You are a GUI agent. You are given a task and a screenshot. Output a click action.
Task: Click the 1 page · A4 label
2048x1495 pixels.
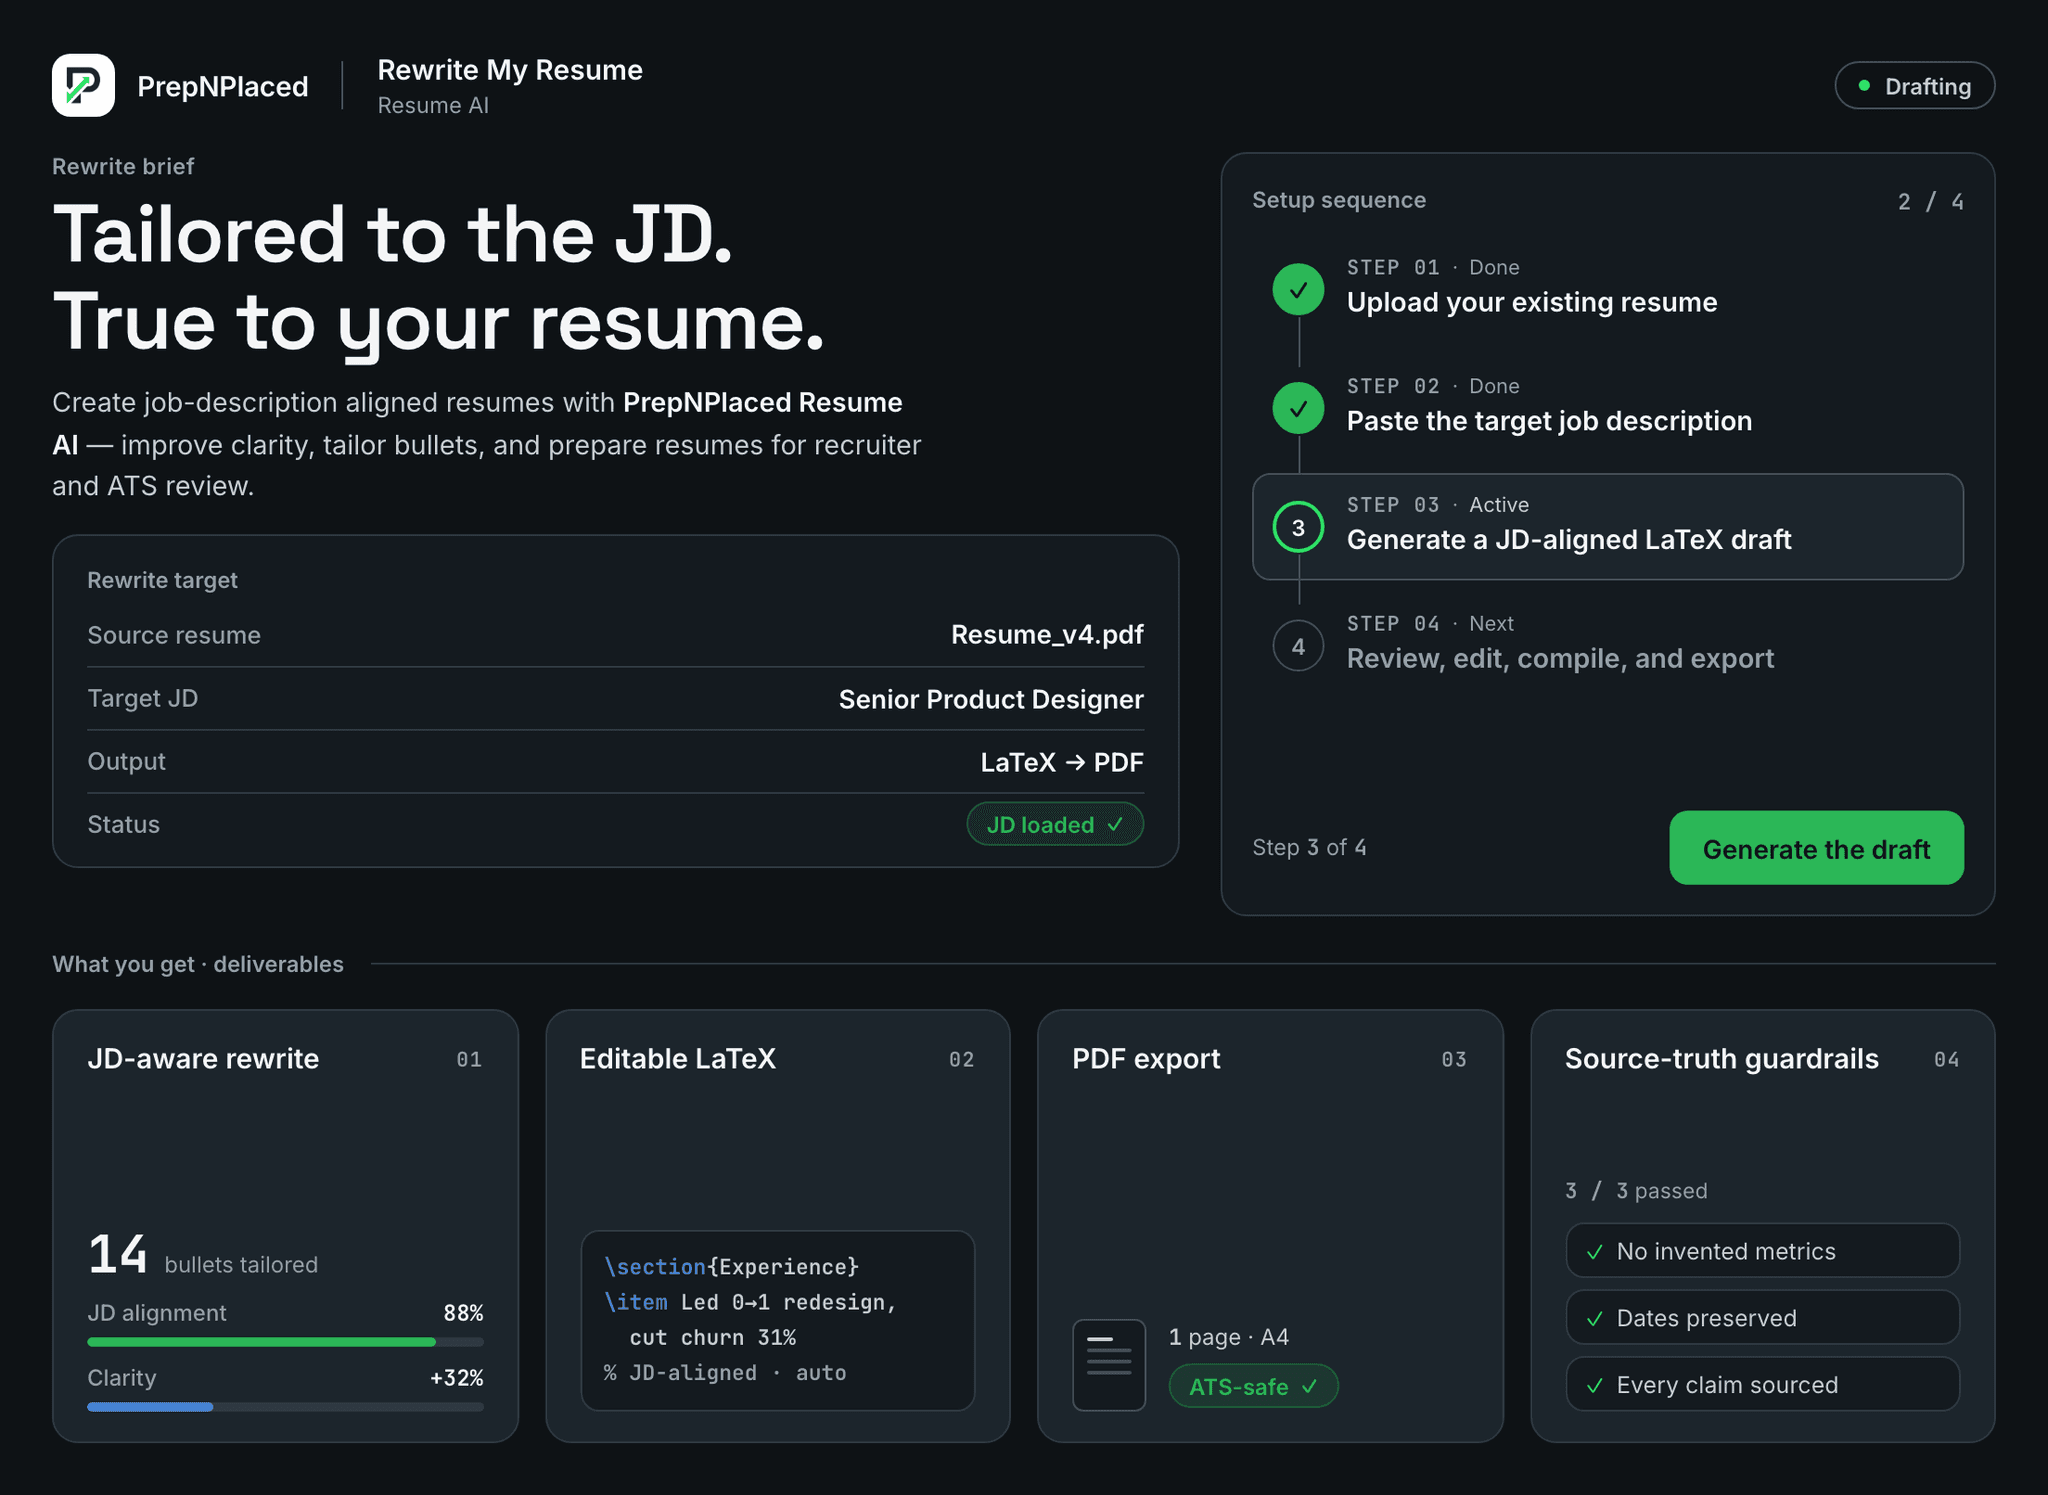click(1229, 1337)
